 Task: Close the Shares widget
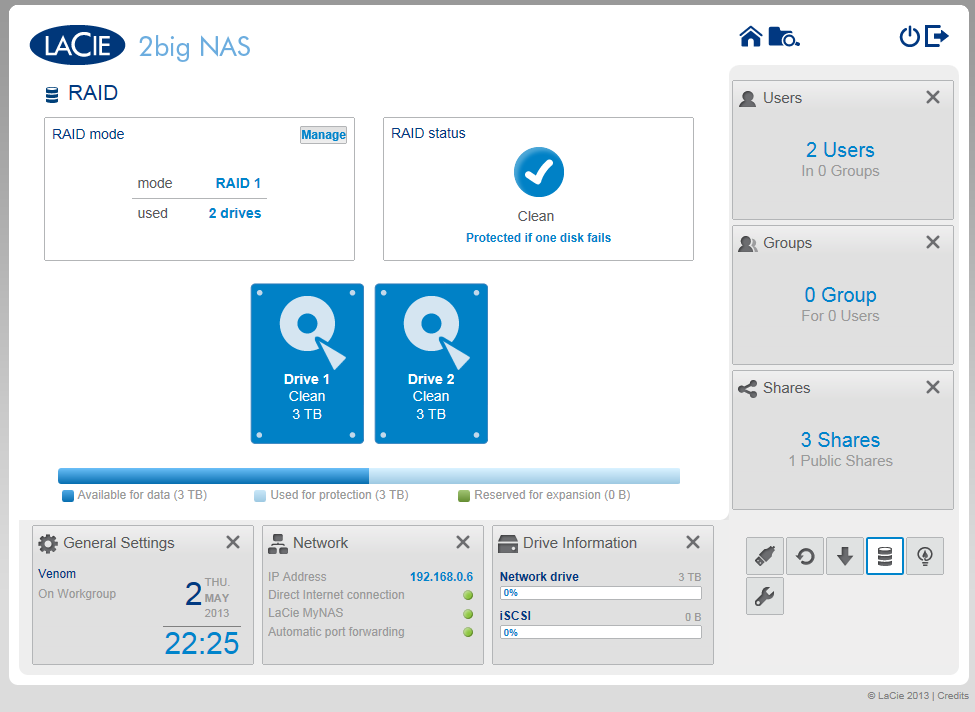pos(933,387)
